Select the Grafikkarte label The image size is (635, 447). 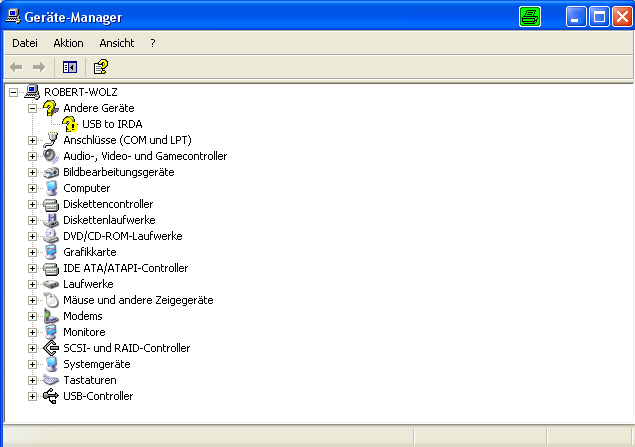tap(90, 252)
